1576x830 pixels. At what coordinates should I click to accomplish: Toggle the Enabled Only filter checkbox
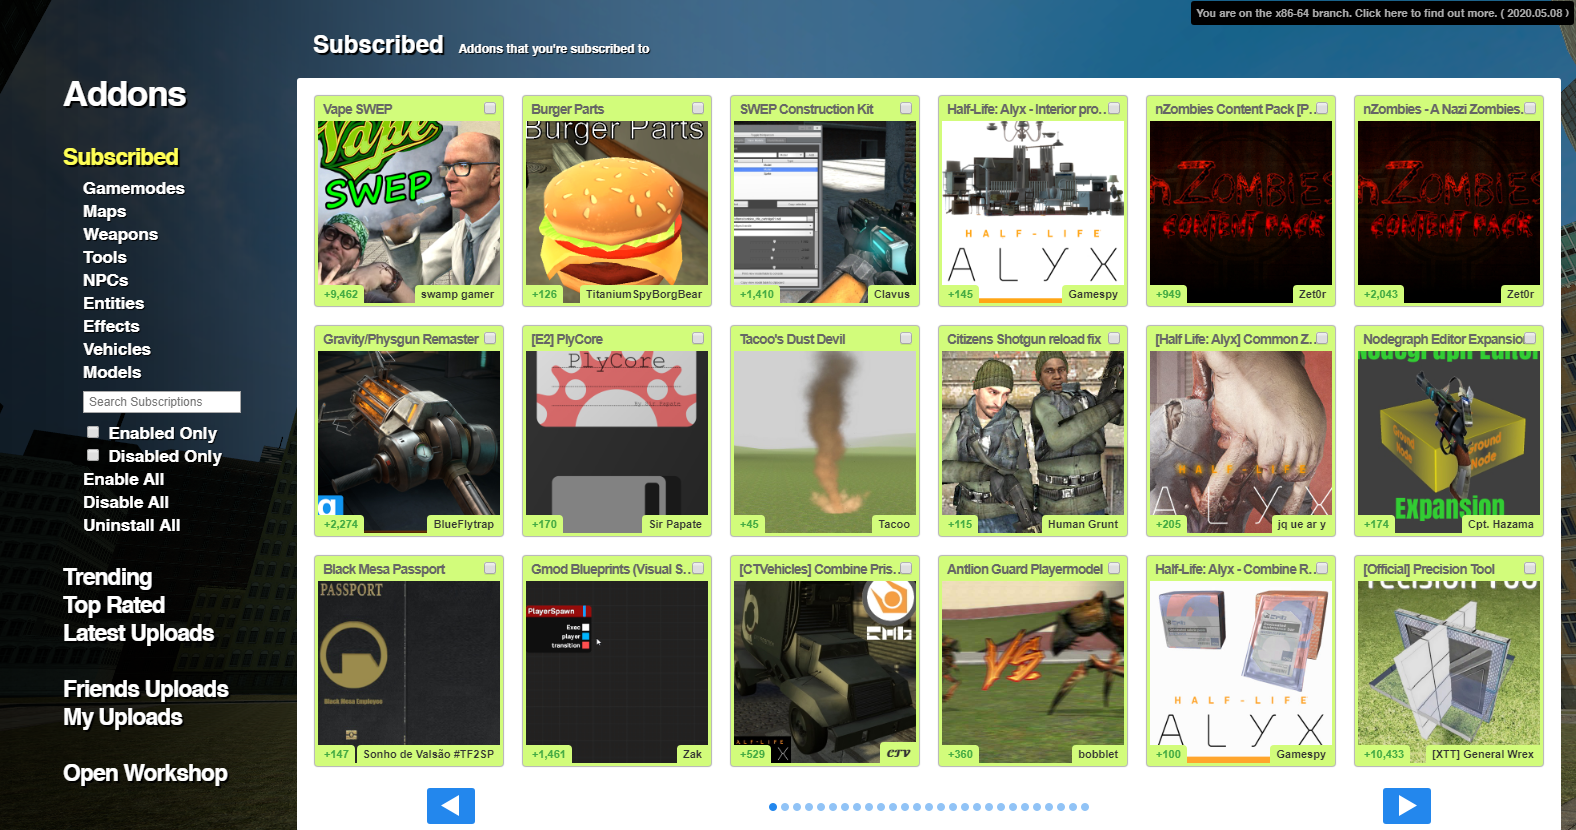tap(93, 432)
